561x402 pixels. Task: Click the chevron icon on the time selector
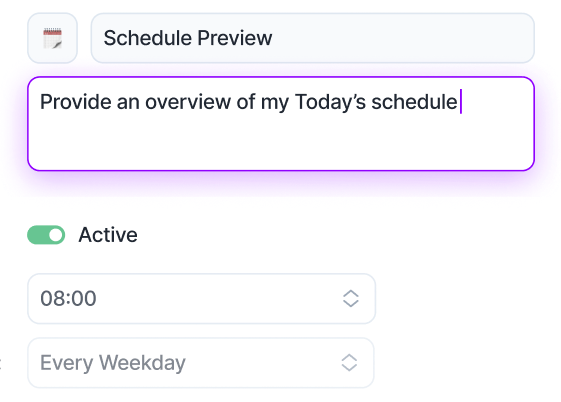click(351, 299)
